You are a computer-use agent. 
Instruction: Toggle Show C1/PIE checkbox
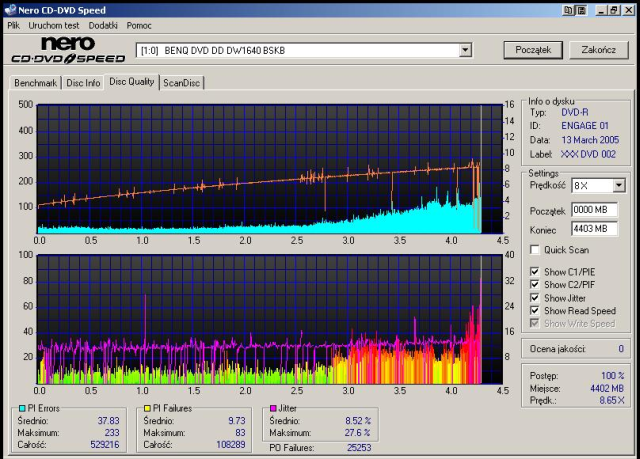pyautogui.click(x=535, y=271)
